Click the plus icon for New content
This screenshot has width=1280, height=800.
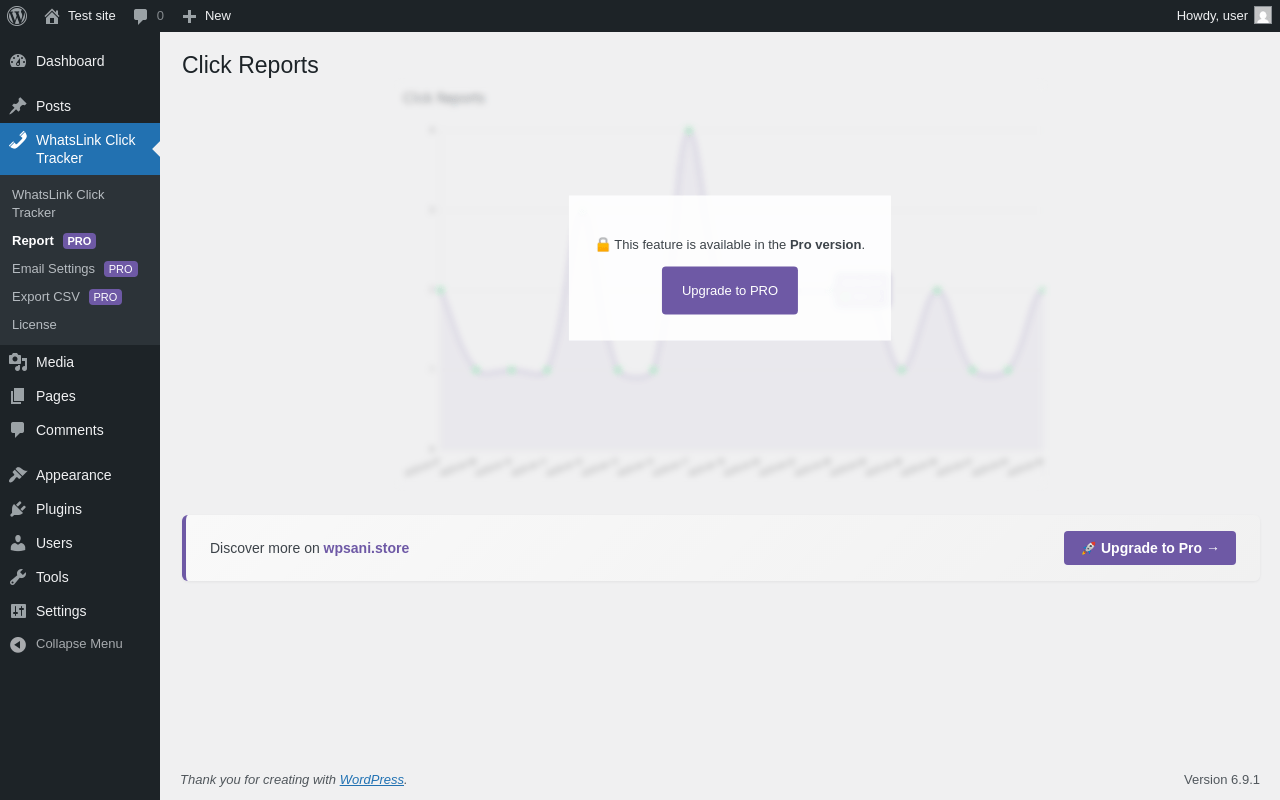189,16
